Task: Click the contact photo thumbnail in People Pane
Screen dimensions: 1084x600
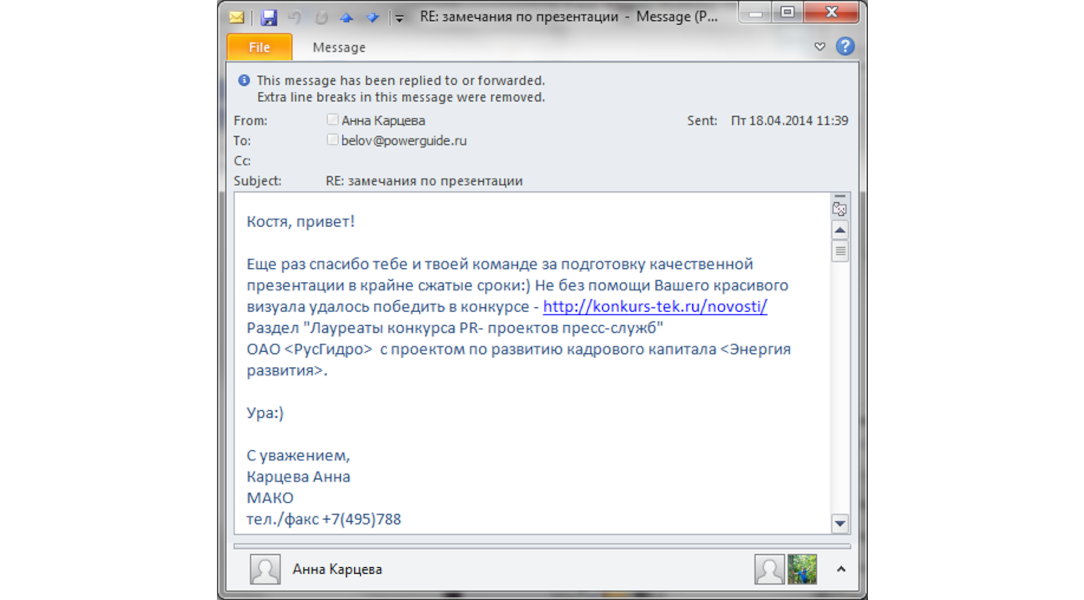Action: pos(802,569)
